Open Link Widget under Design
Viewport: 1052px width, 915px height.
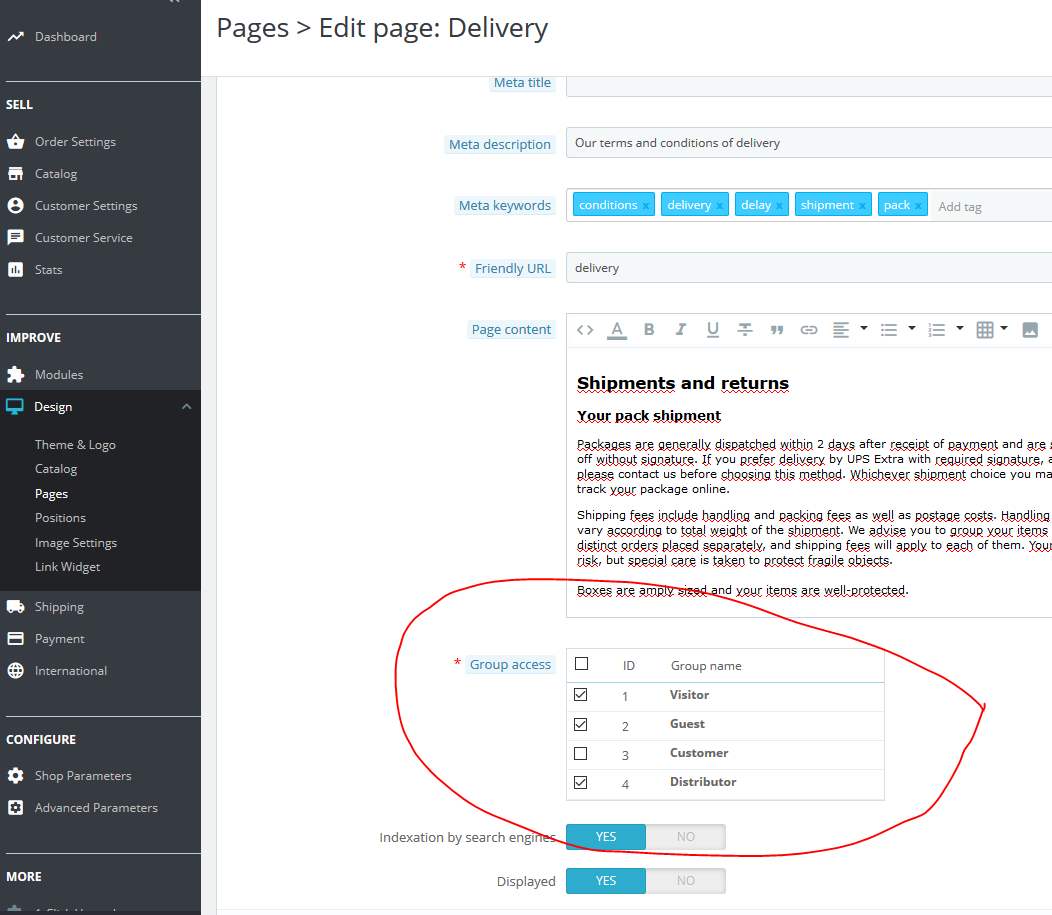click(x=67, y=567)
